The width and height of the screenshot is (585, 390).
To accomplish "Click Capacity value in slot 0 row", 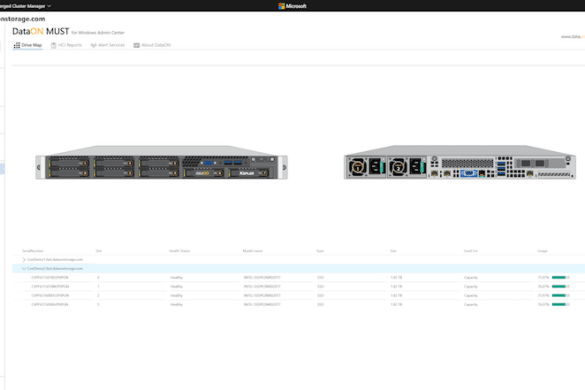I will click(x=471, y=278).
